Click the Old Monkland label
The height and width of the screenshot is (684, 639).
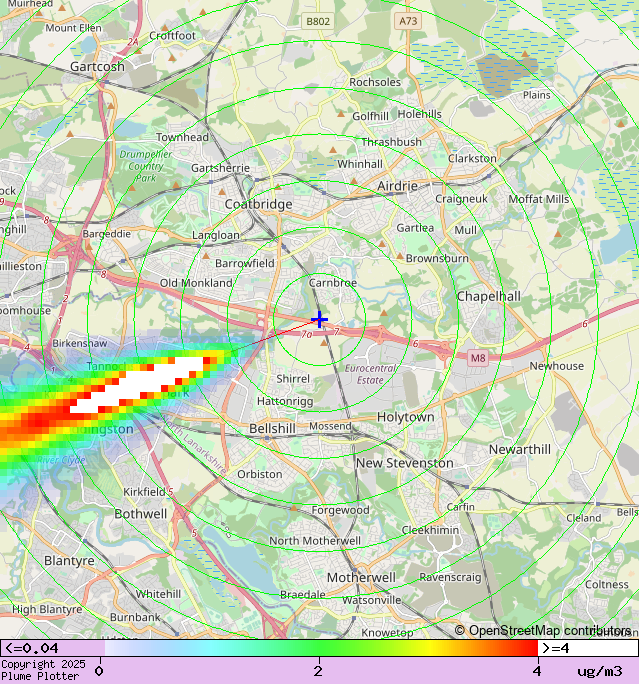(x=196, y=283)
